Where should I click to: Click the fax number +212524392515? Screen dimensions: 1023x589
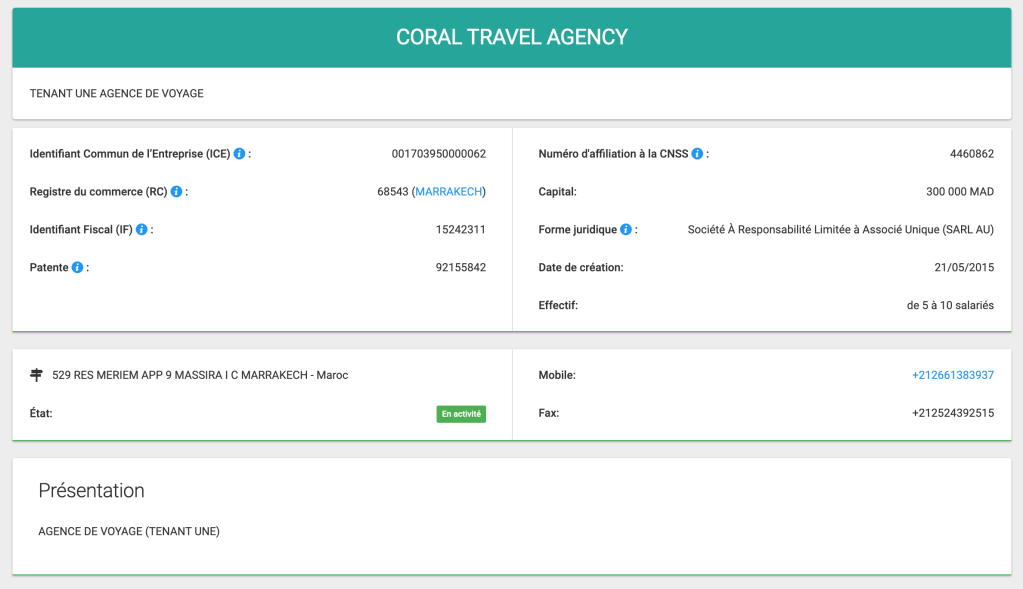[x=952, y=413]
